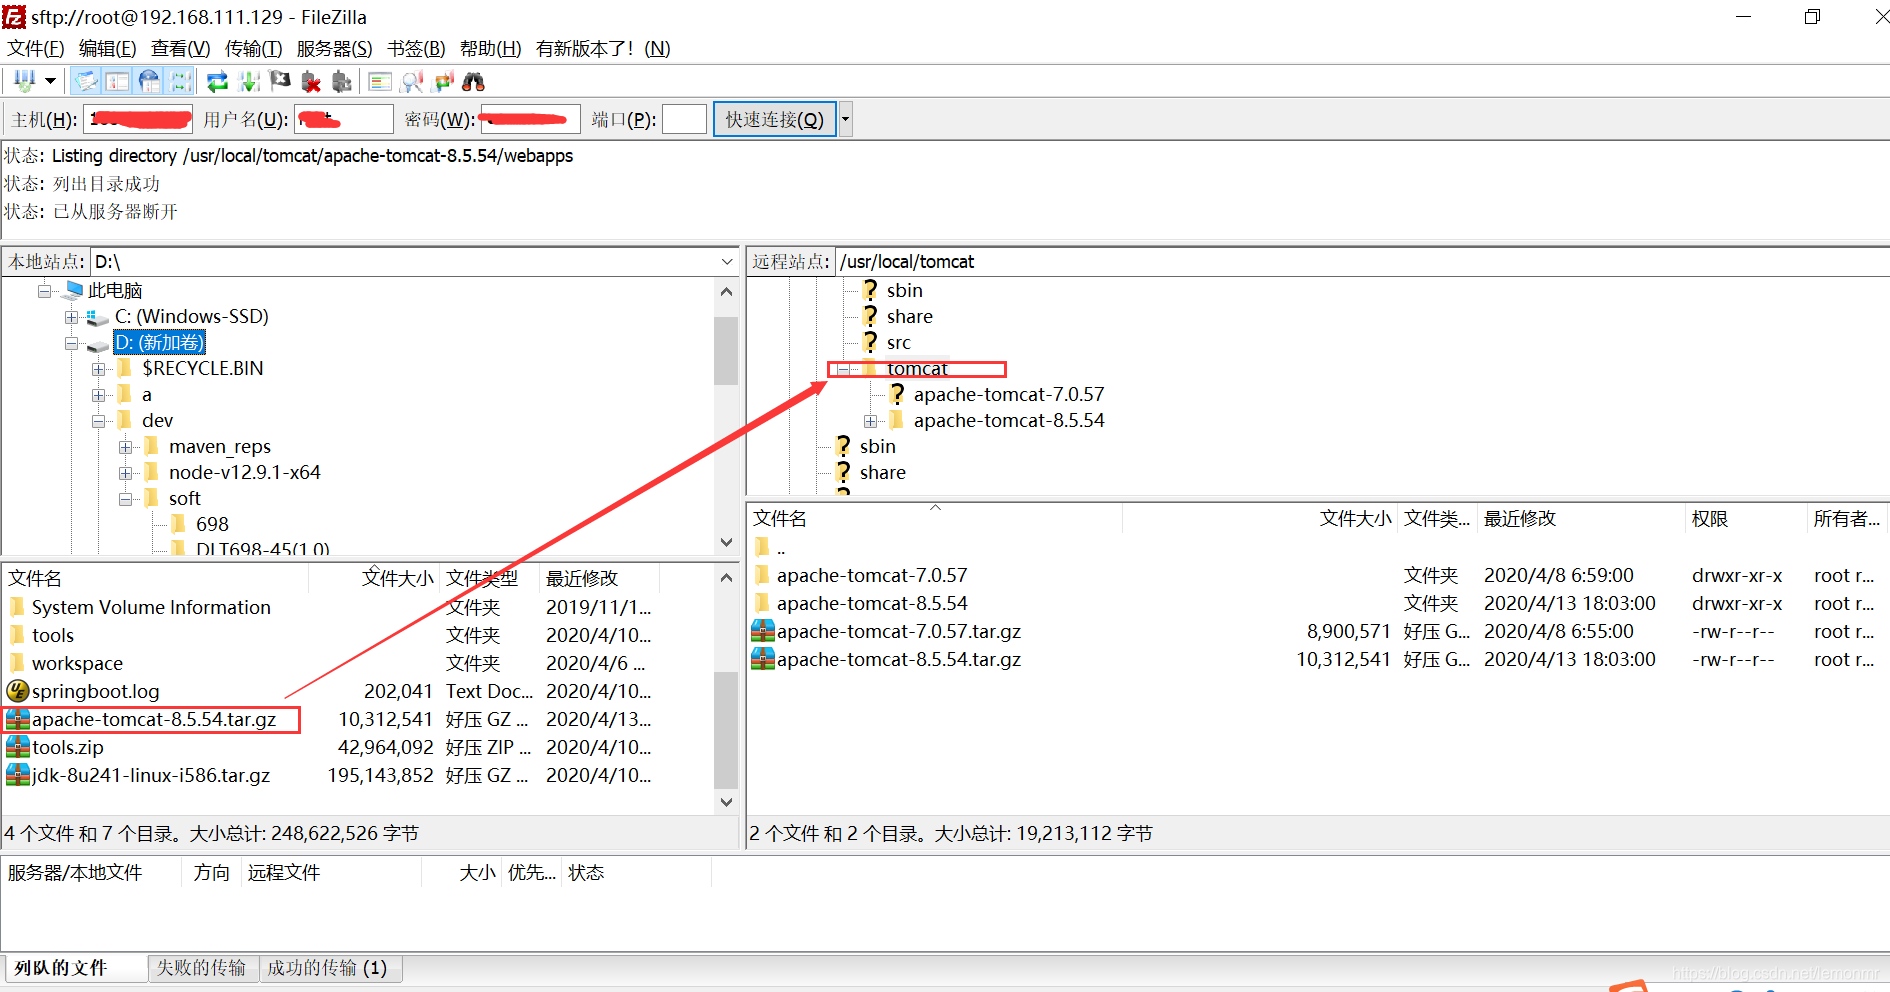1890x992 pixels.
Task: Open the Site Manager icon
Action: (x=25, y=81)
